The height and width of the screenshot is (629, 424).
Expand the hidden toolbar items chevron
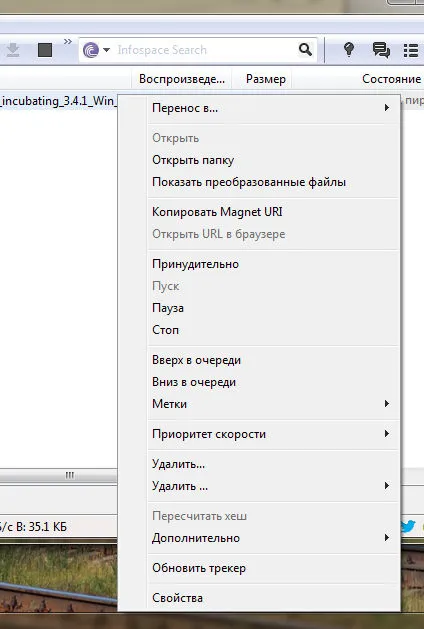point(68,41)
